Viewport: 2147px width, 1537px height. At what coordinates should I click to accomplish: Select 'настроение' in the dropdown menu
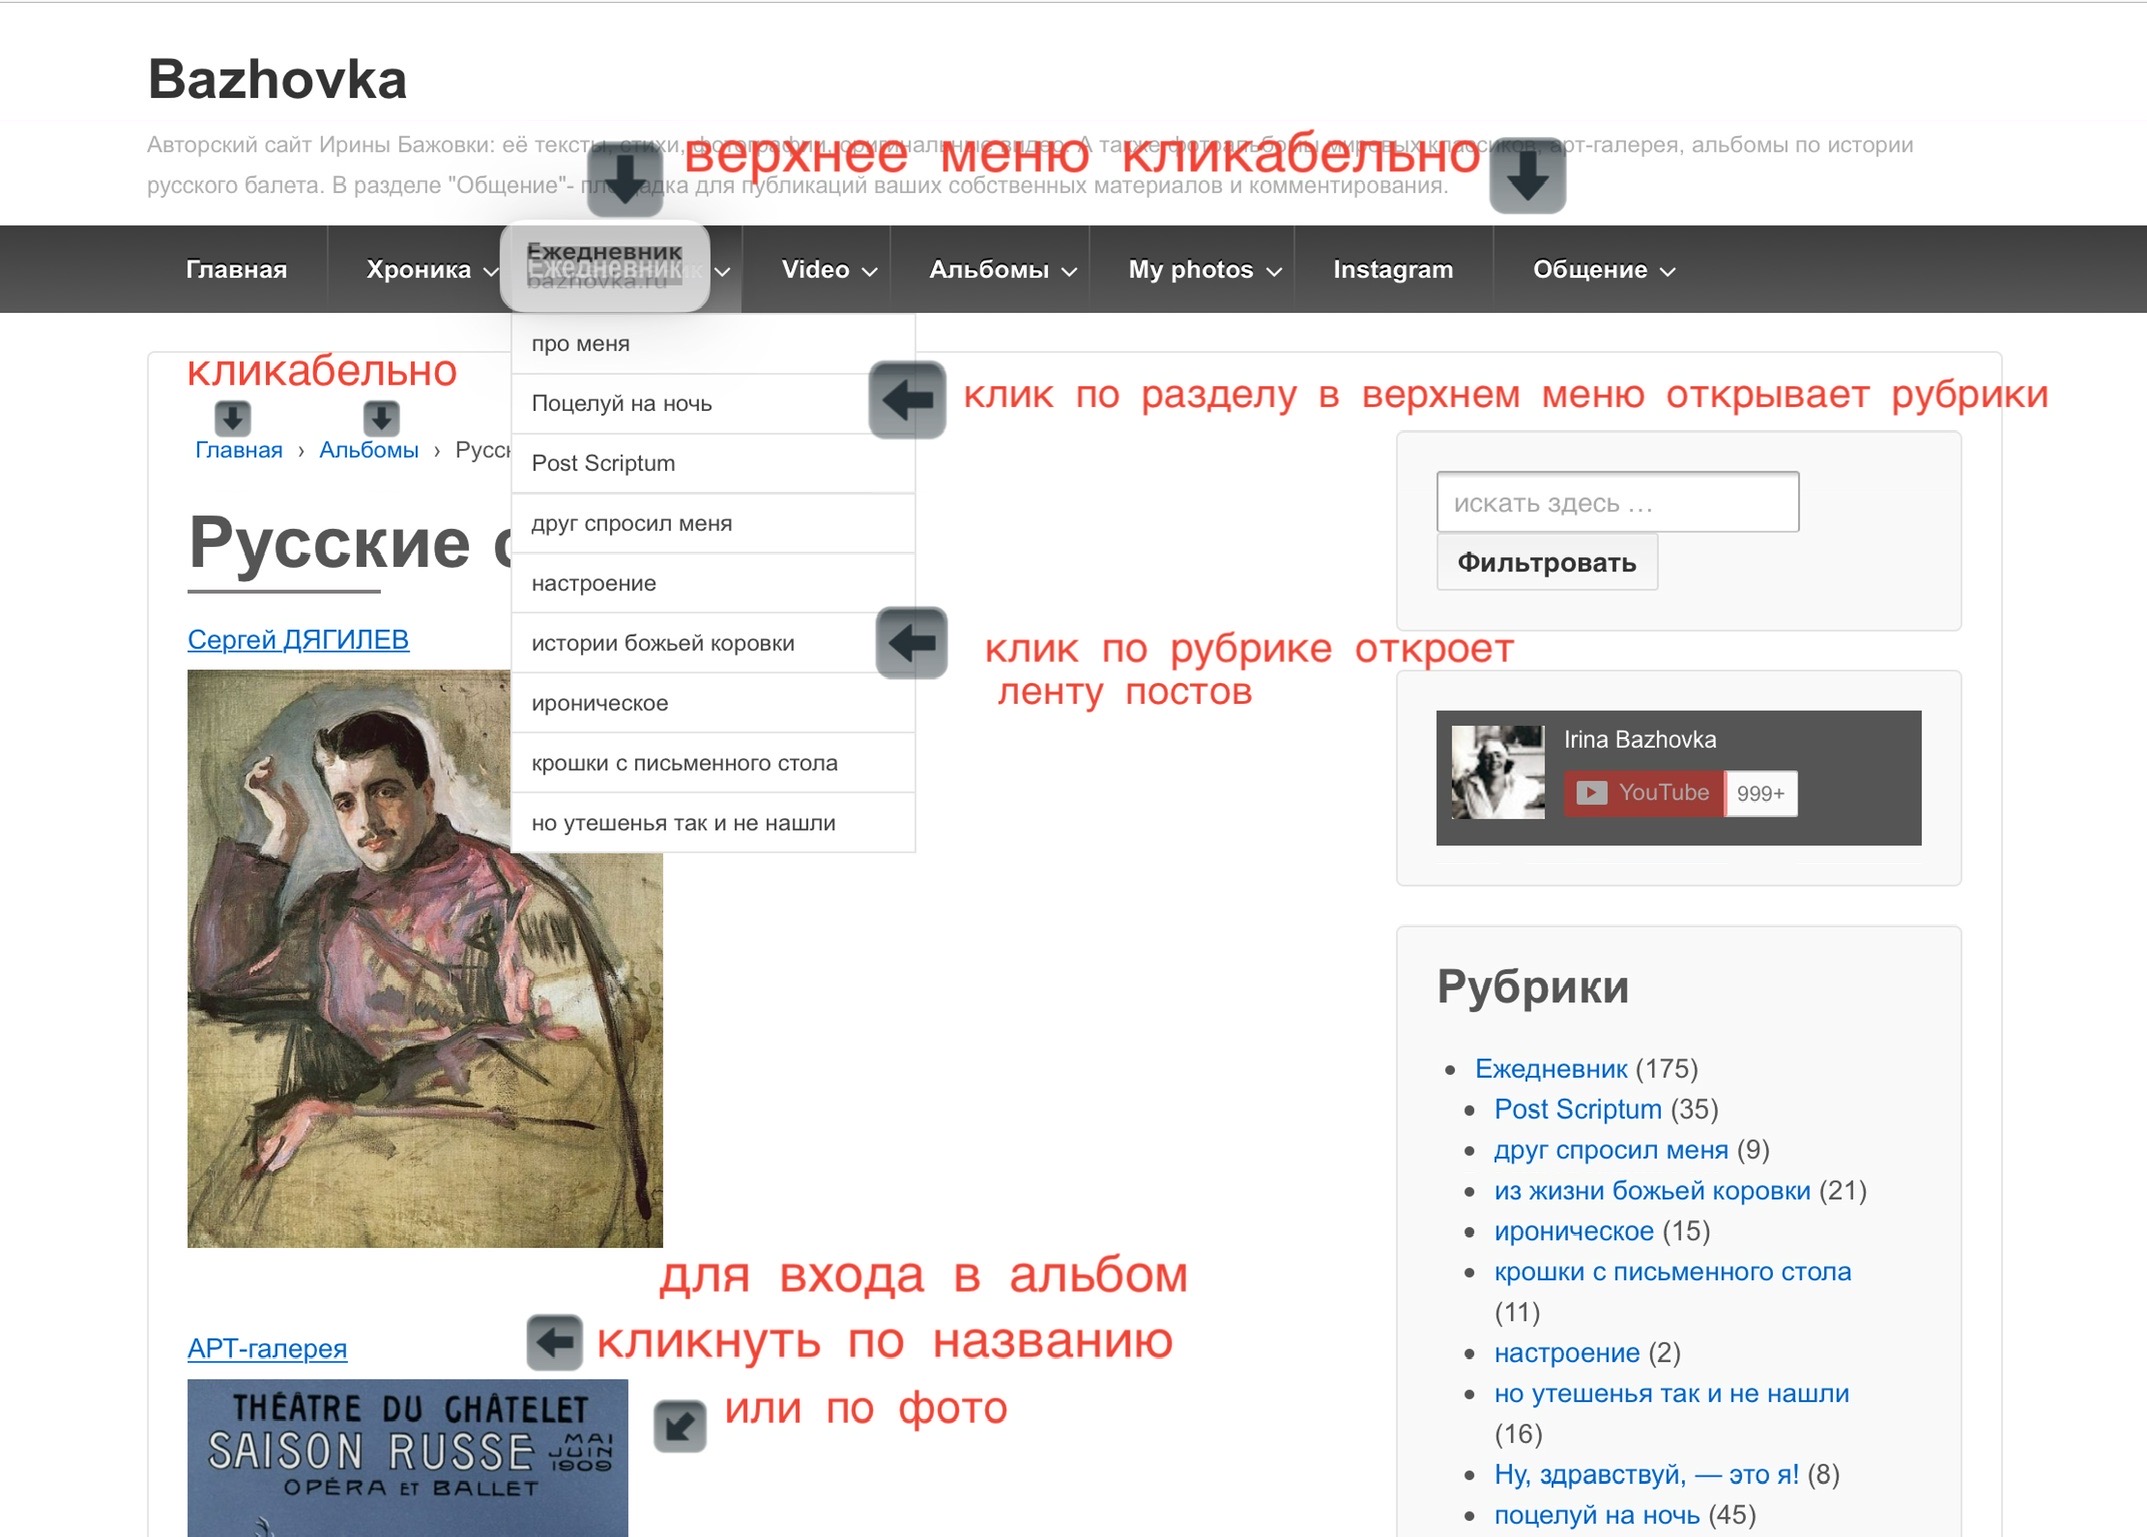[713, 584]
